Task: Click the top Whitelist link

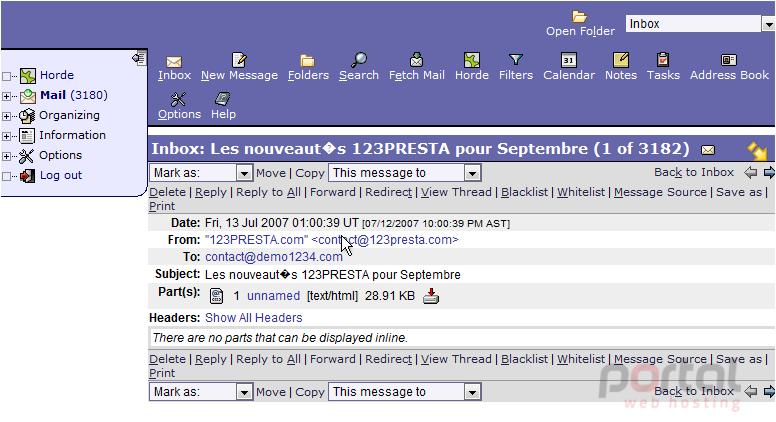Action: pos(581,192)
